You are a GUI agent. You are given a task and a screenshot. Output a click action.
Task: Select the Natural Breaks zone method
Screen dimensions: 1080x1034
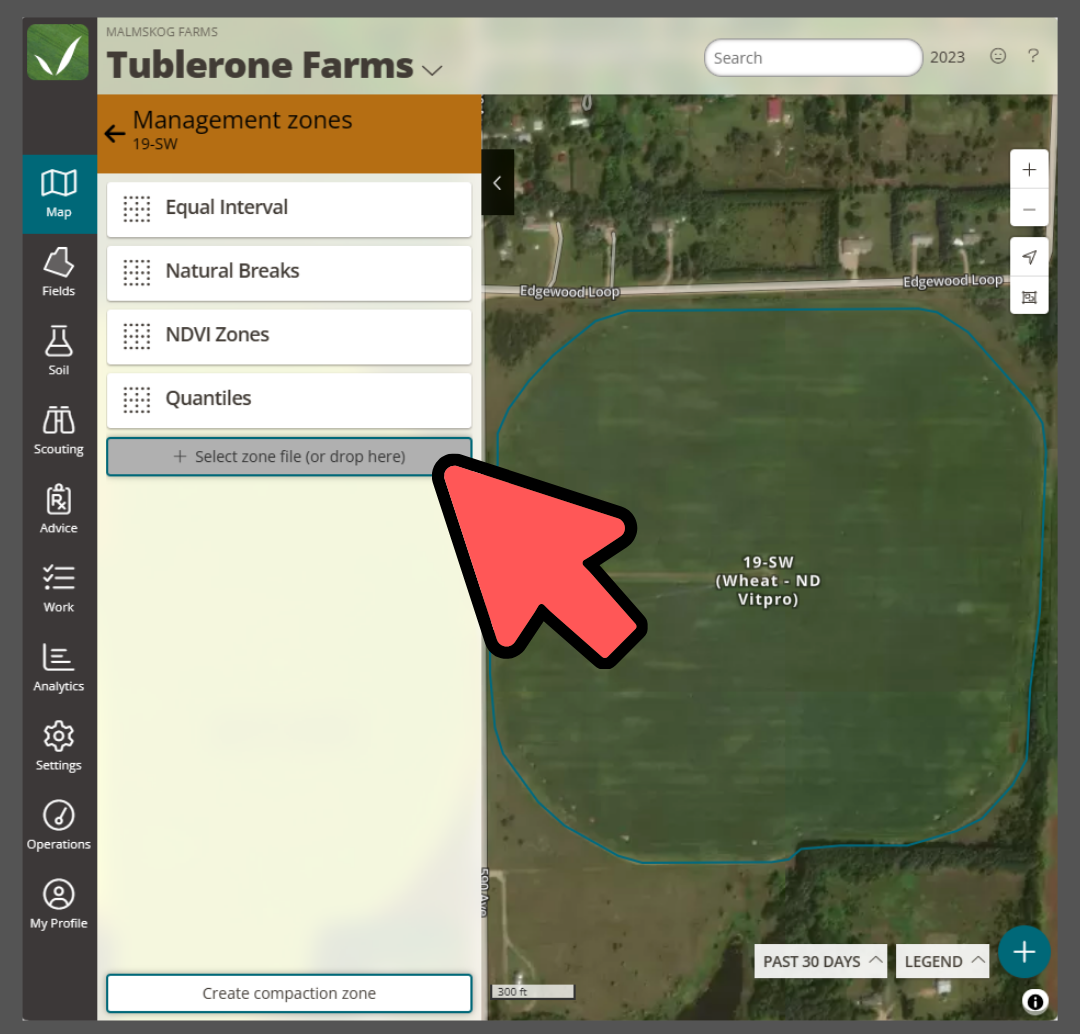click(289, 272)
